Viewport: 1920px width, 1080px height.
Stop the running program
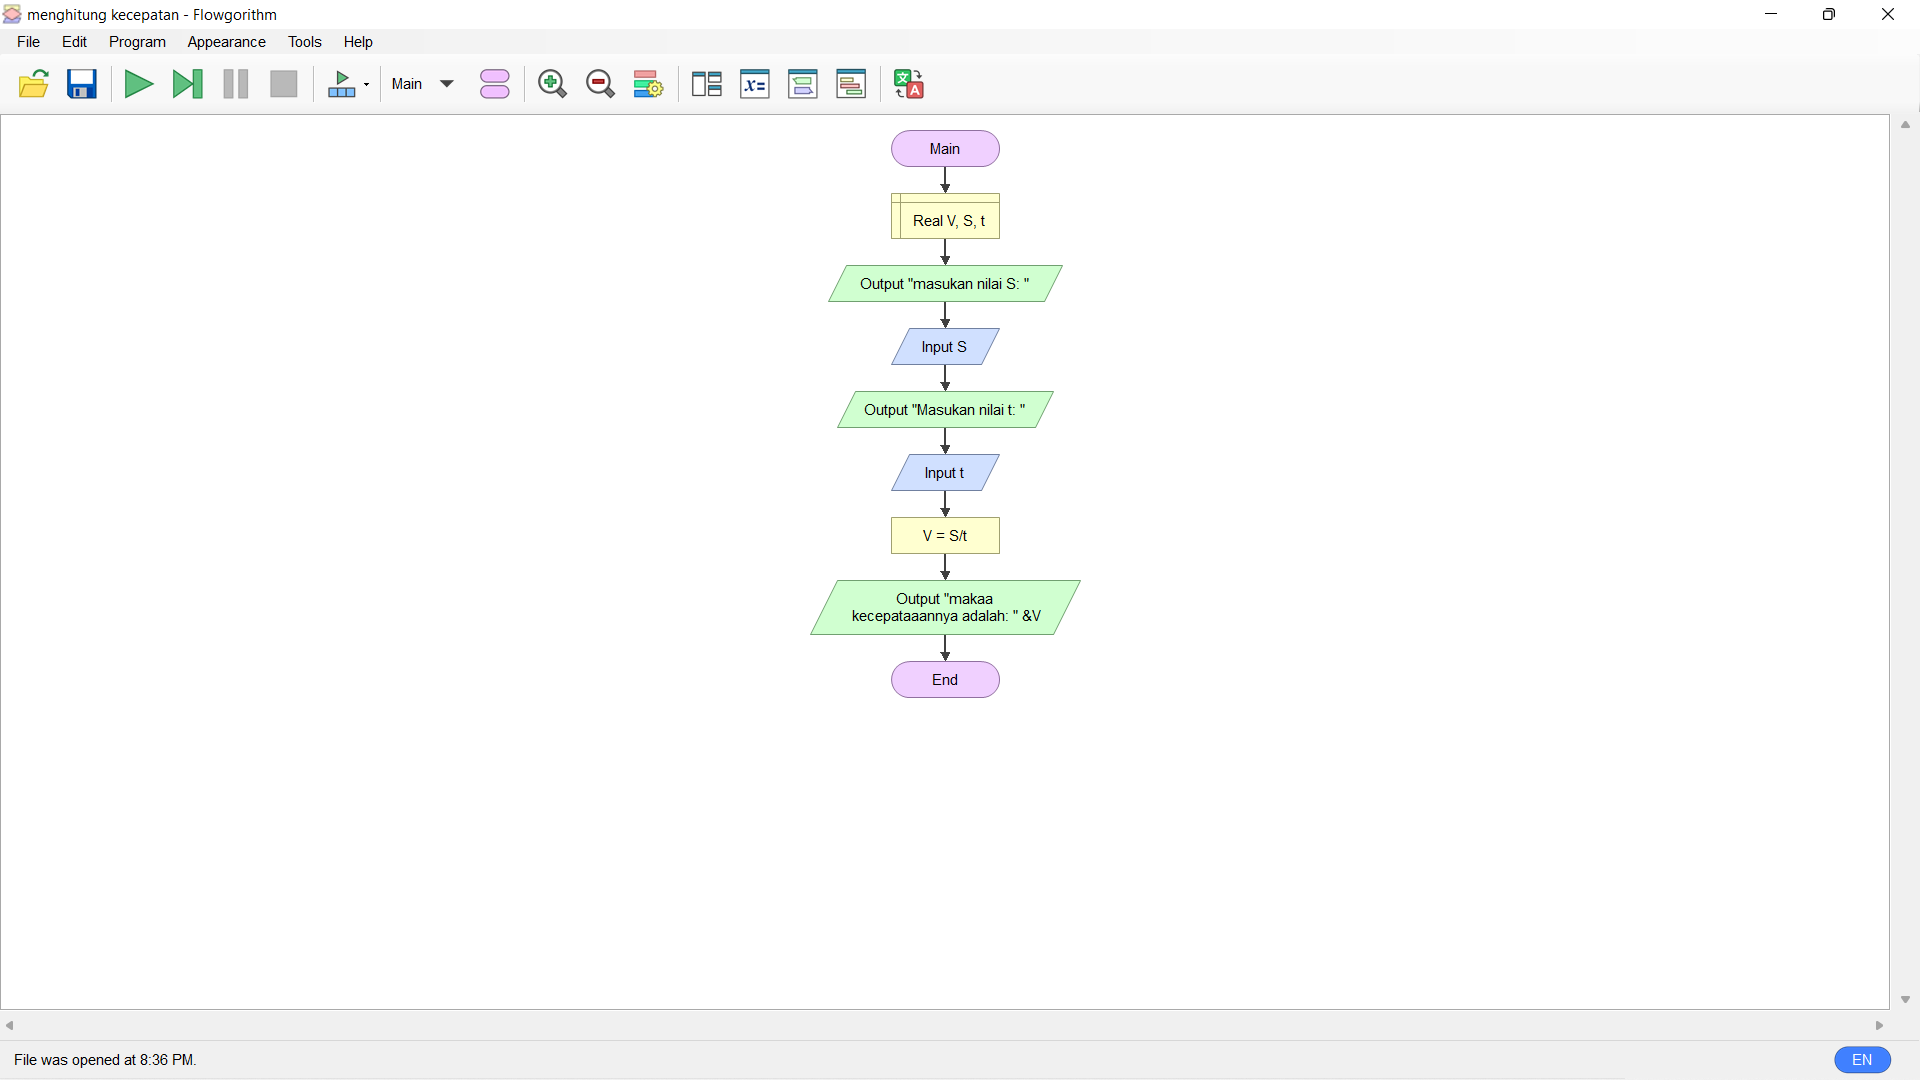click(x=283, y=84)
